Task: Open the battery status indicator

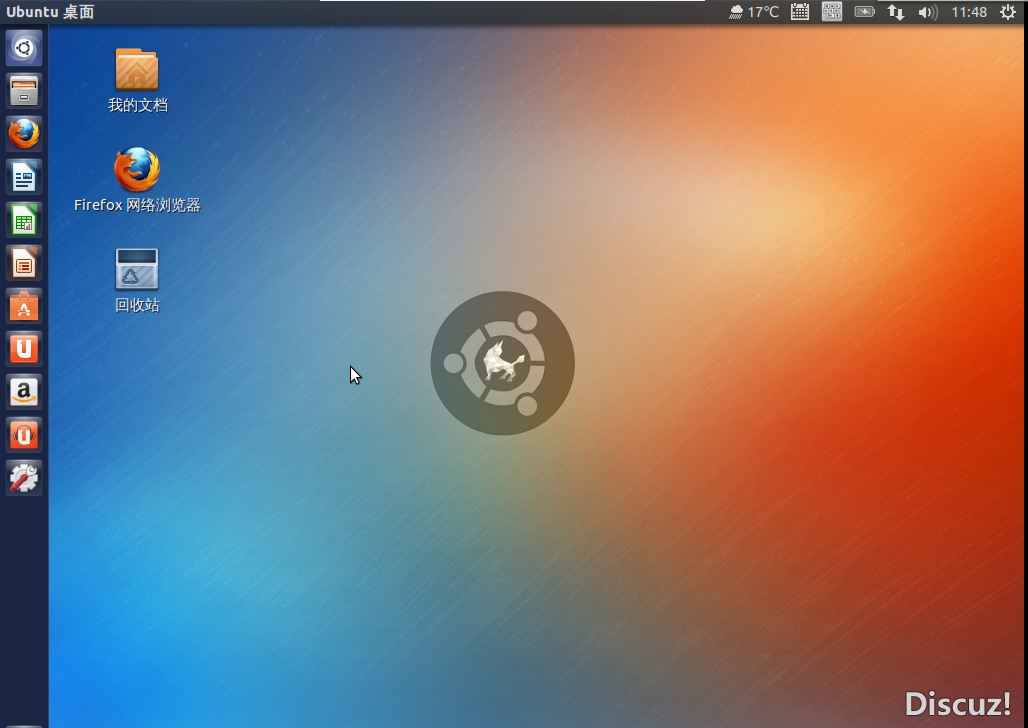Action: tap(865, 12)
